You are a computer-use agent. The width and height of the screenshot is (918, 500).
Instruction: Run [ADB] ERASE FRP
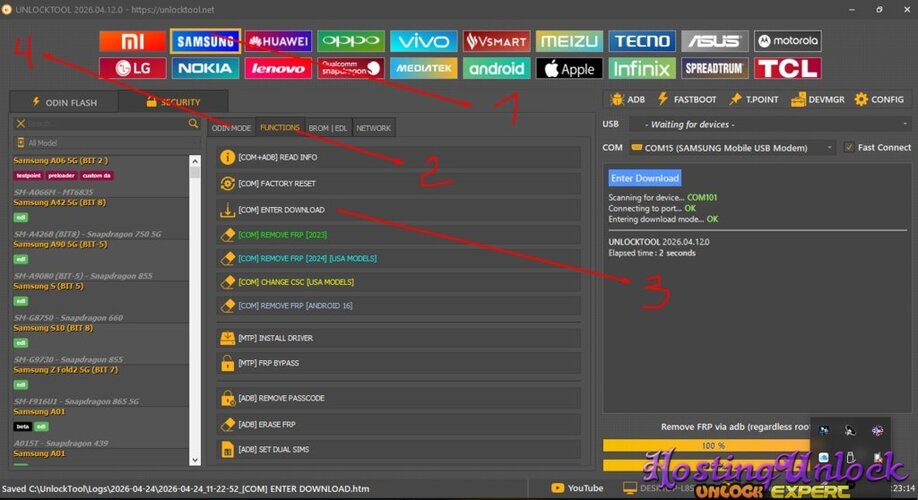coord(399,424)
